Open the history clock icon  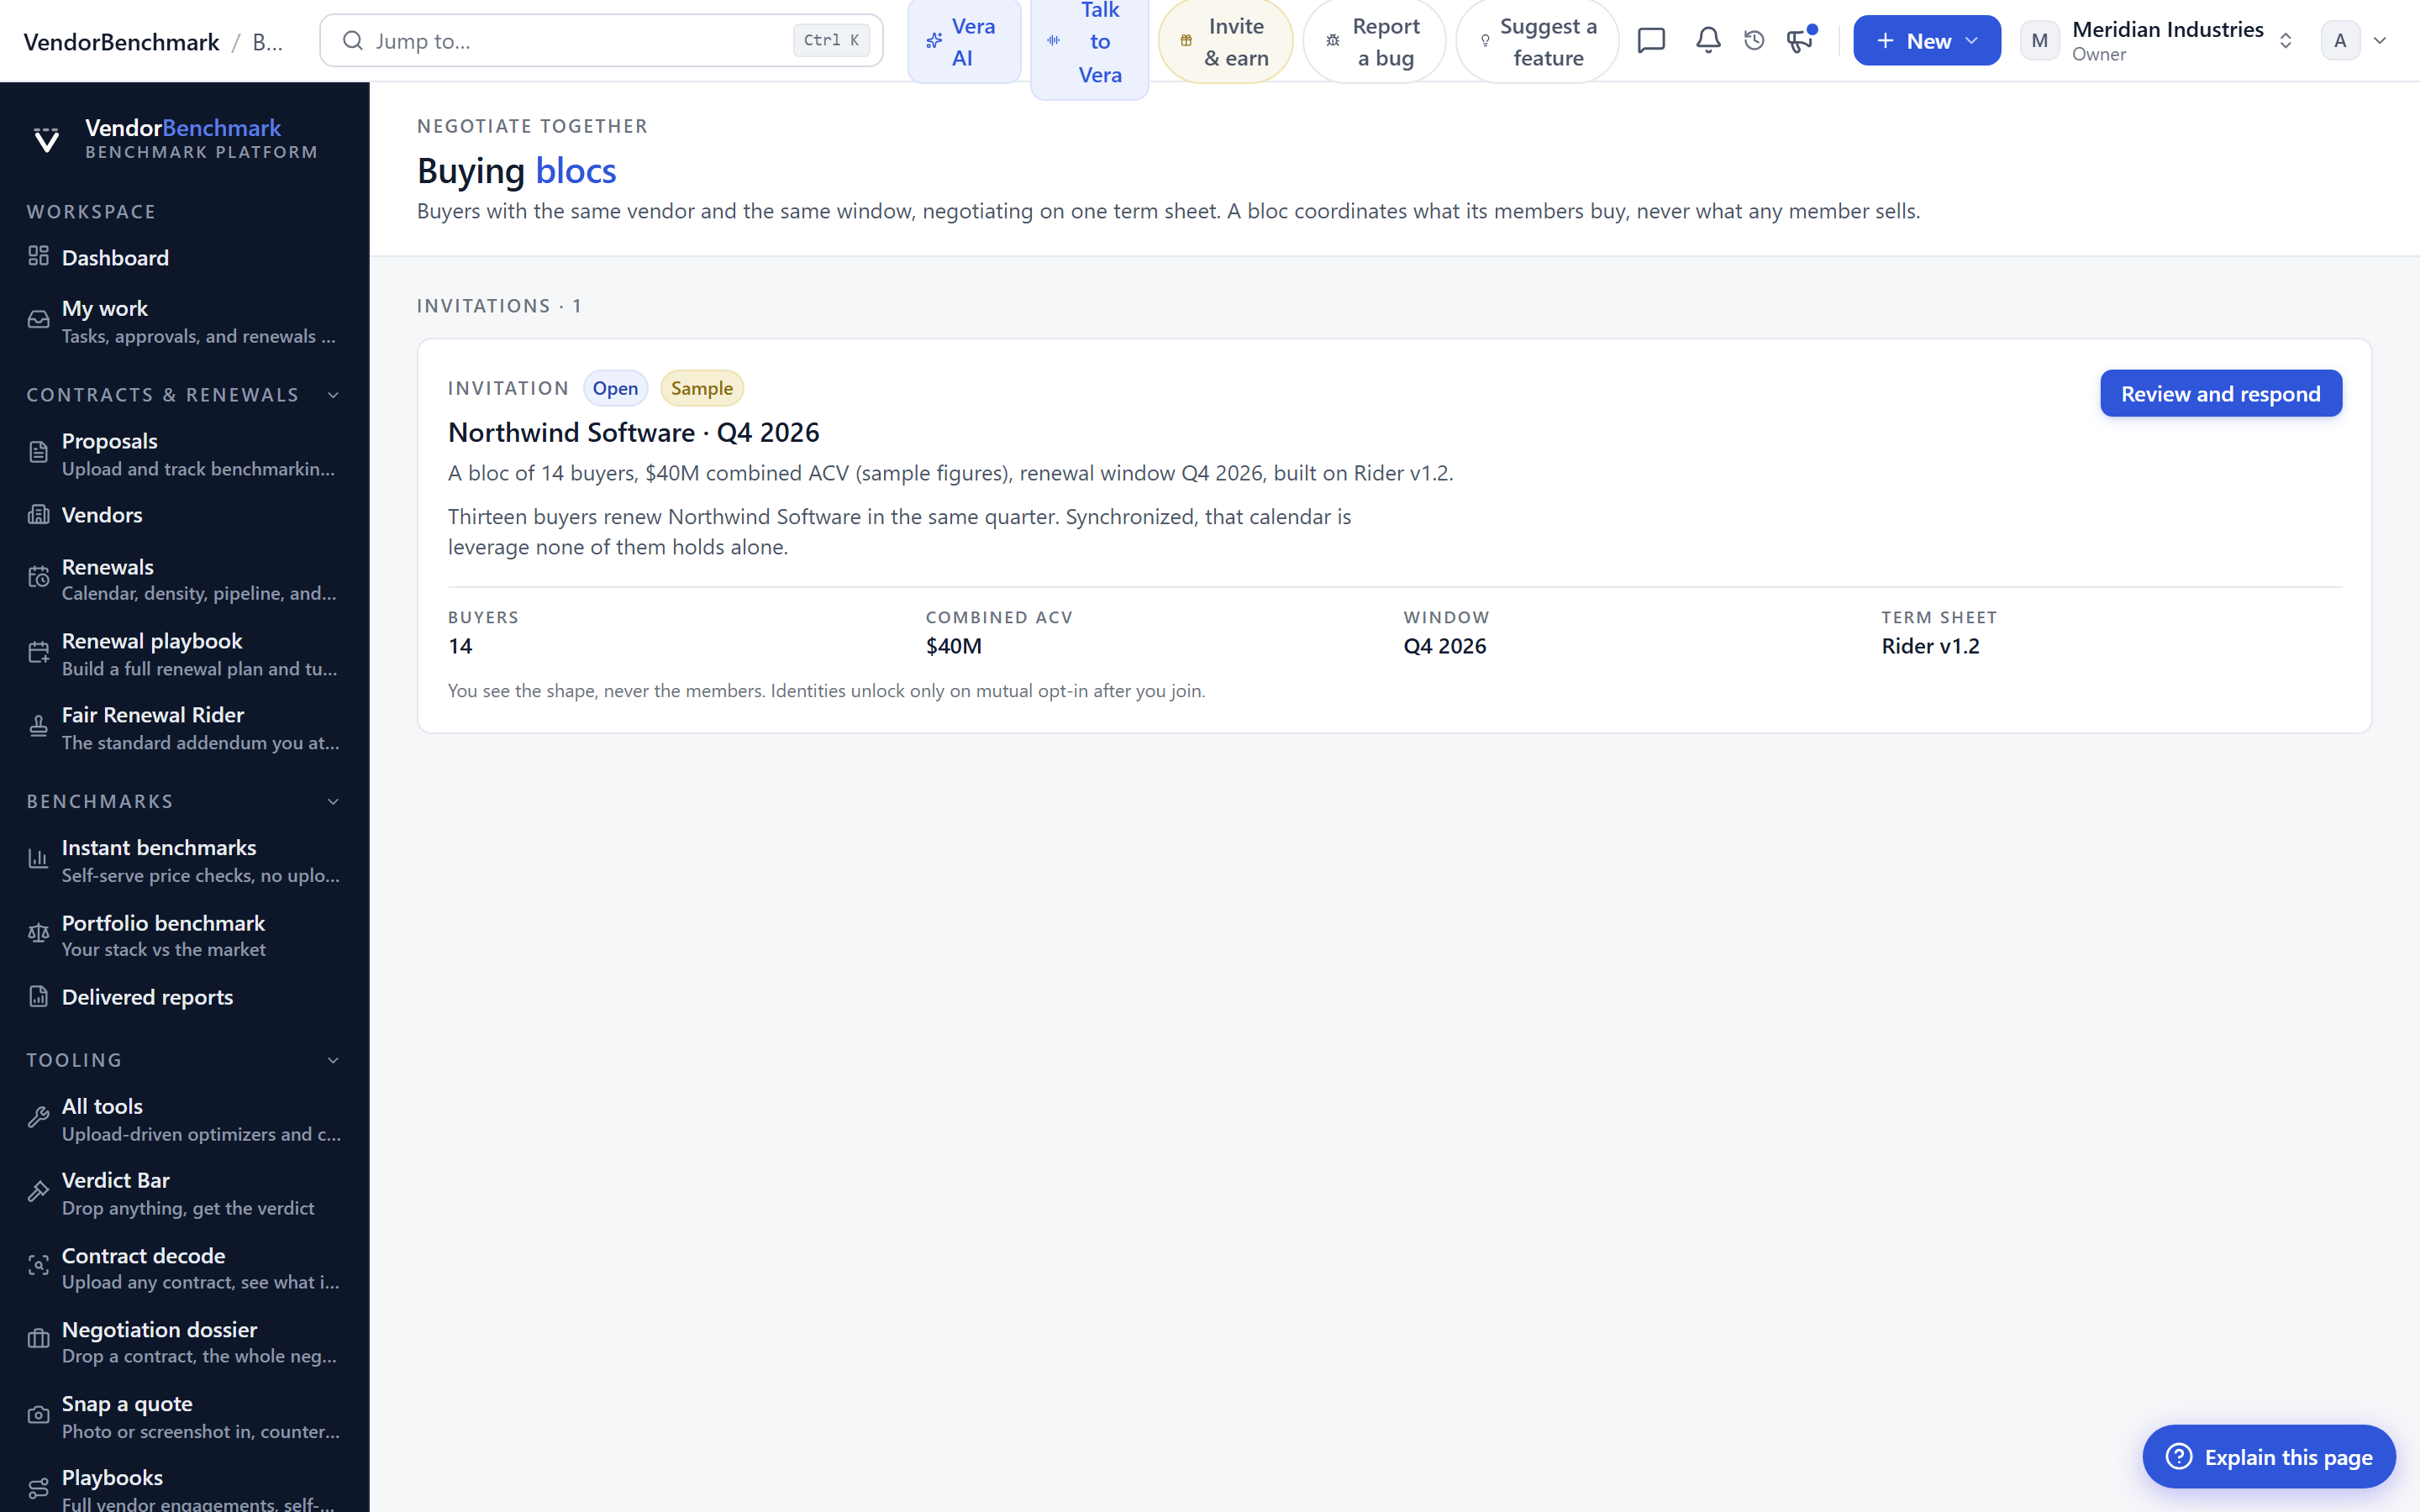pos(1754,40)
